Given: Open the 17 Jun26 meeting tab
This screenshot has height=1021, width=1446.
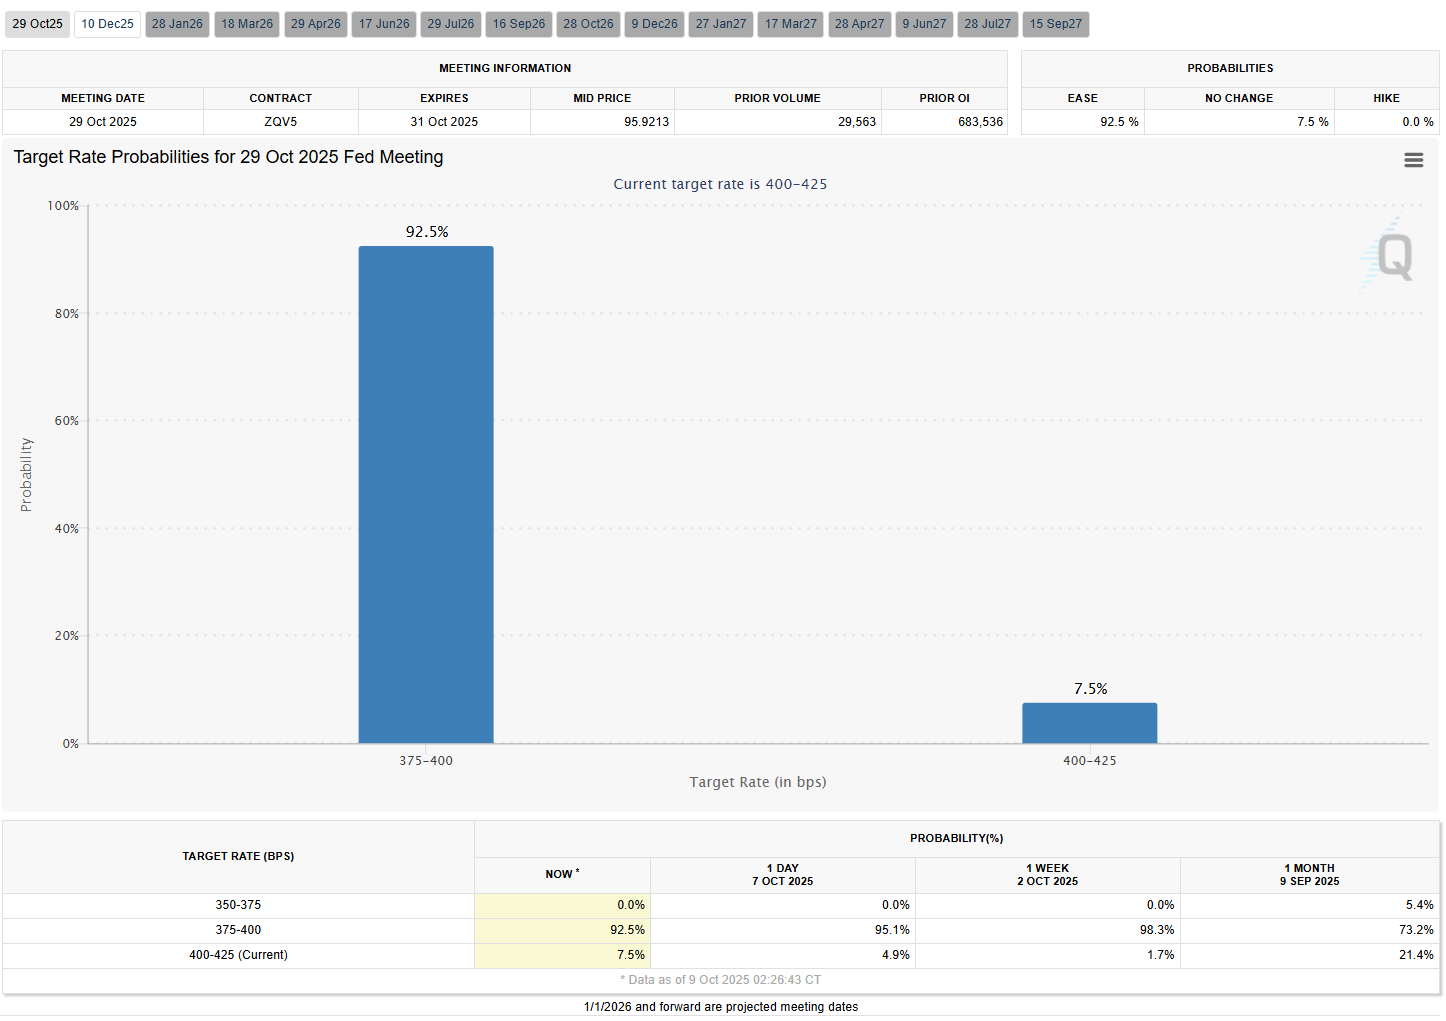Looking at the screenshot, I should (x=384, y=24).
